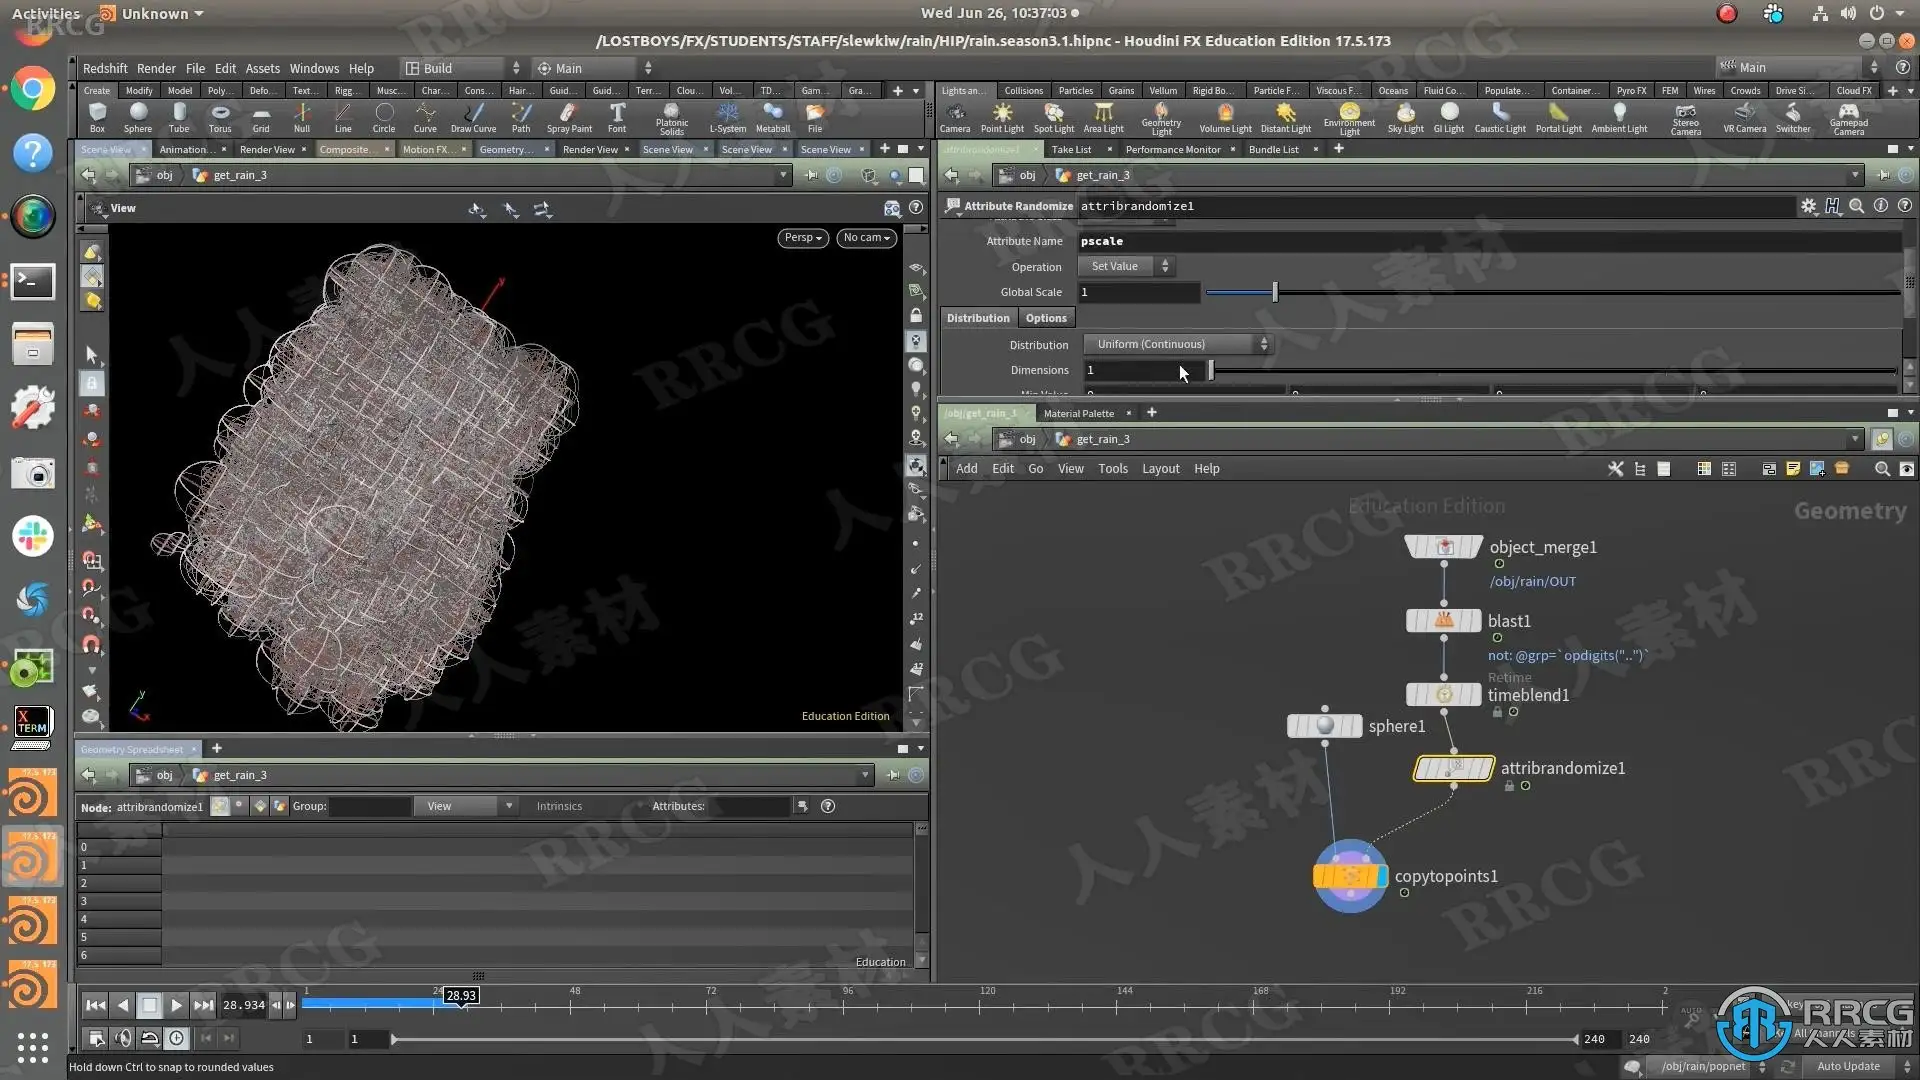Select the sphere1 node
The height and width of the screenshot is (1080, 1920).
tap(1324, 726)
